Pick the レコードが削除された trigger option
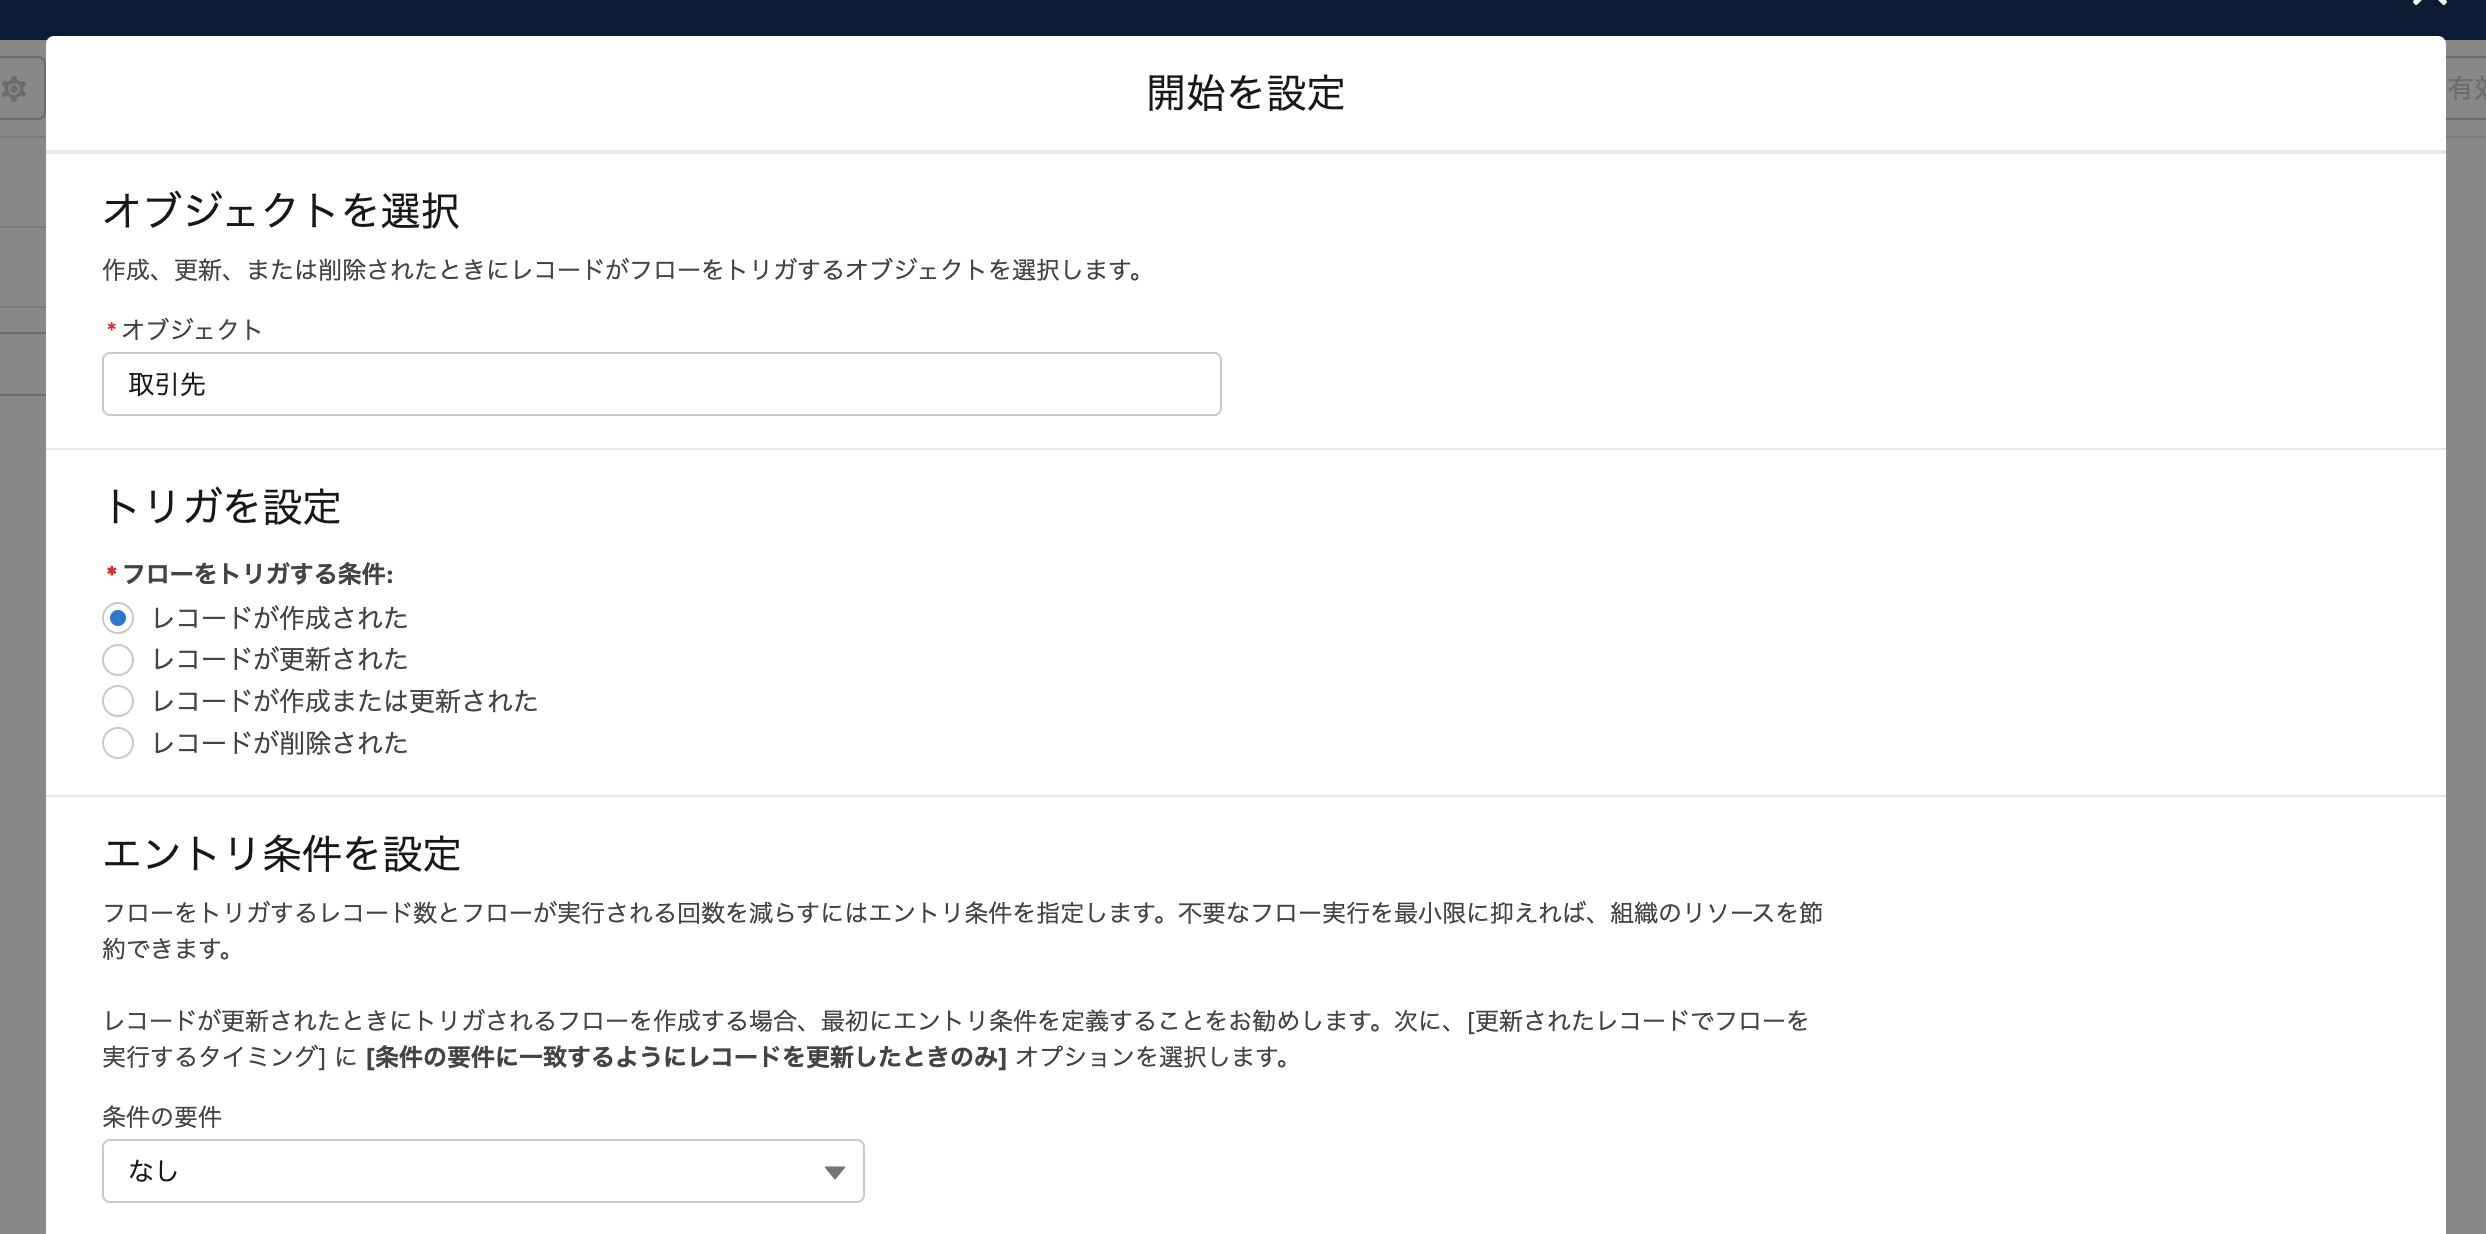2486x1234 pixels. [x=118, y=743]
